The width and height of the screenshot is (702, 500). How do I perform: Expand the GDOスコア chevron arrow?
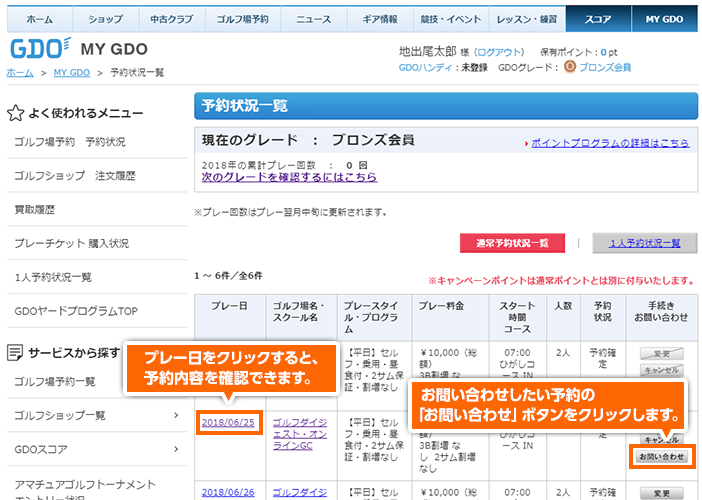pyautogui.click(x=176, y=449)
